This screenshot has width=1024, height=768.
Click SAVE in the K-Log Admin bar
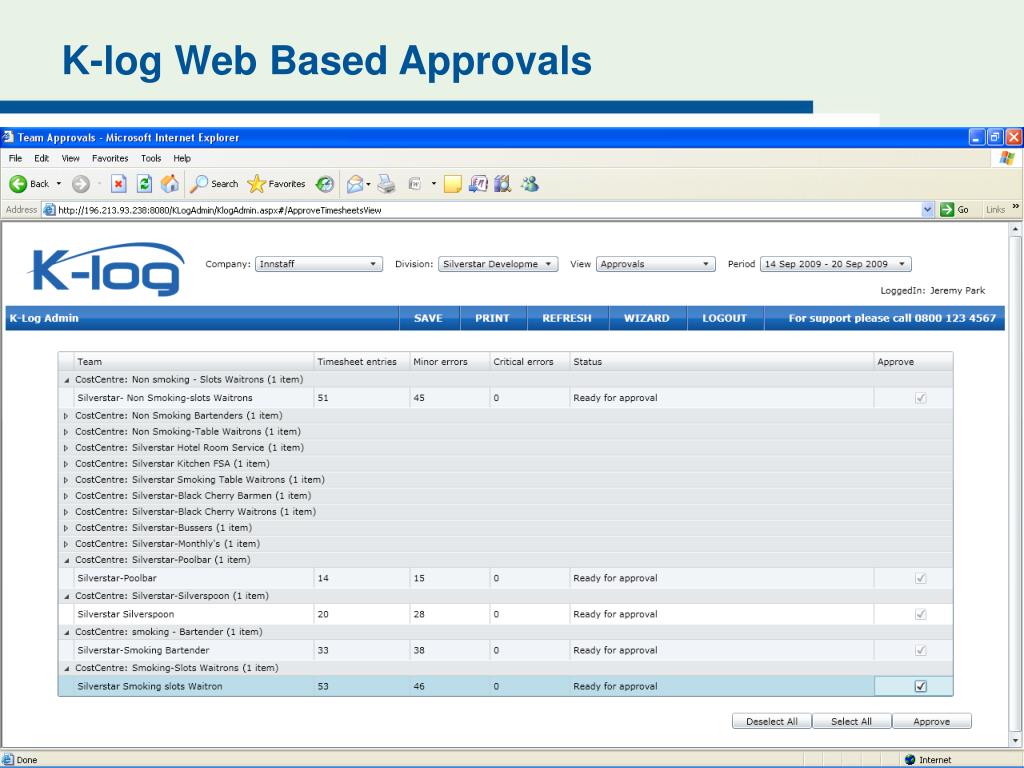pos(428,318)
